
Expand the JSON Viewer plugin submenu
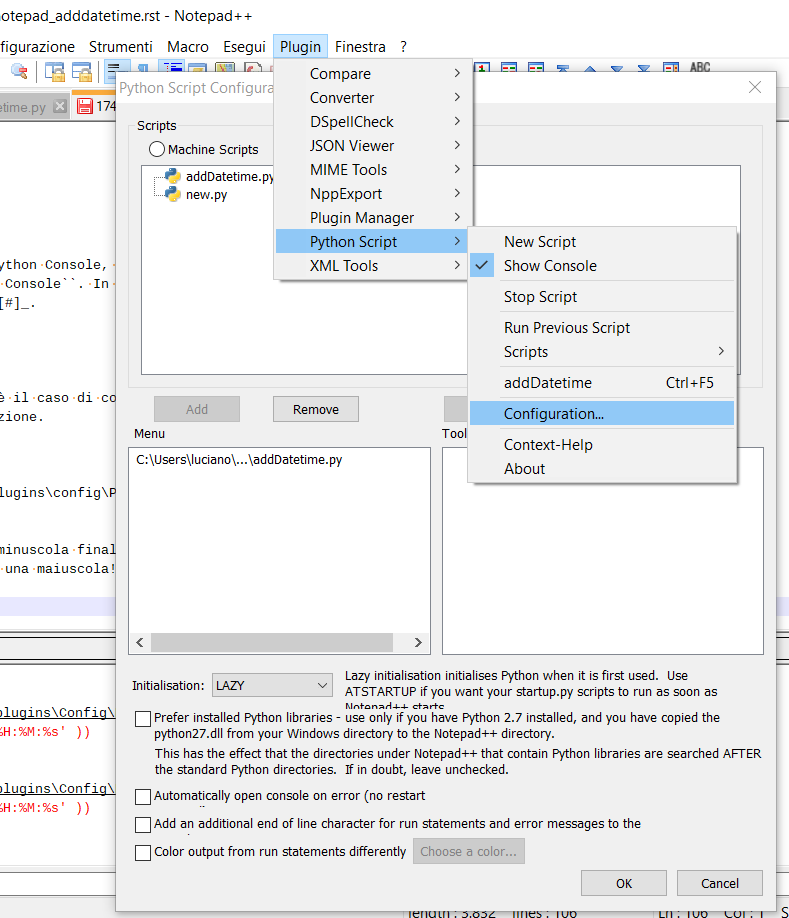[x=373, y=146]
